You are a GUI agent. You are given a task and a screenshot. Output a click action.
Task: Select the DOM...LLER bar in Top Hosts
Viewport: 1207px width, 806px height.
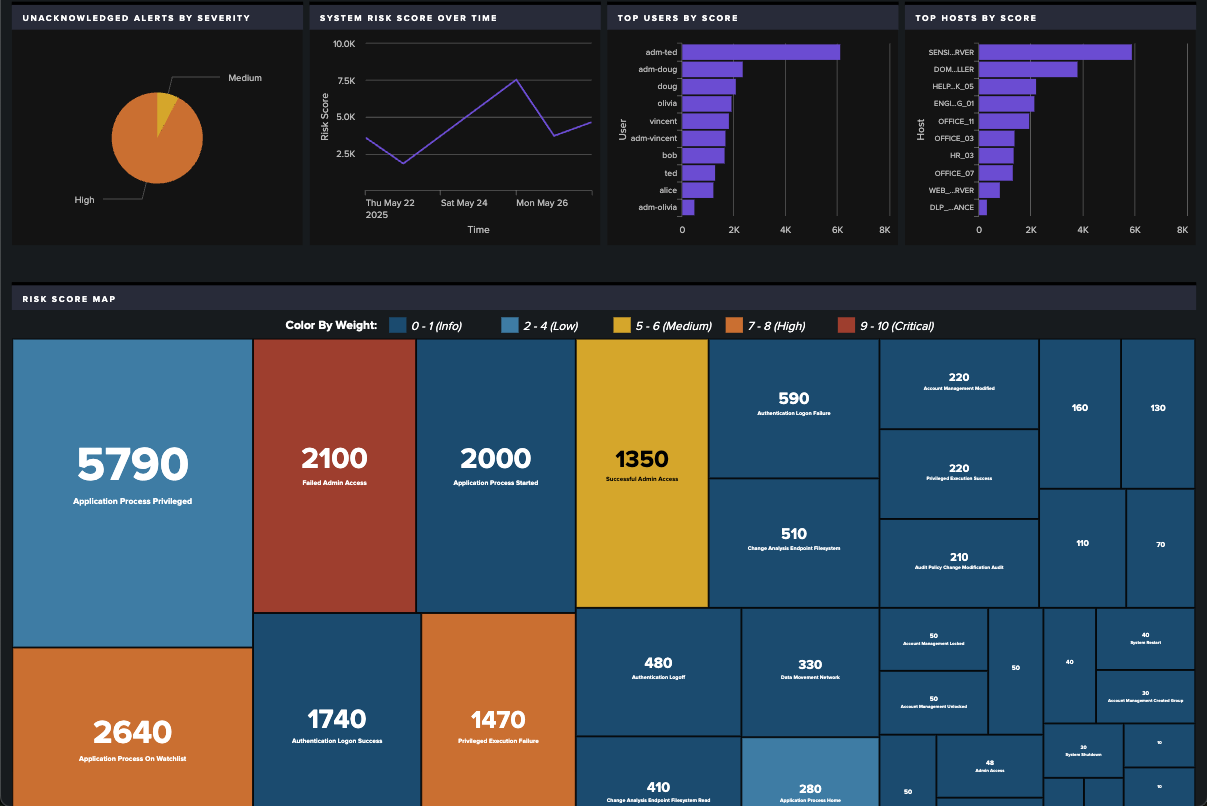1028,70
